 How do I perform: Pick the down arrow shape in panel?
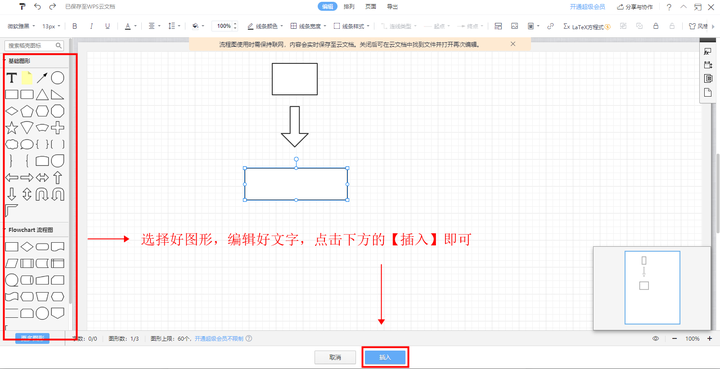[x=11, y=194]
